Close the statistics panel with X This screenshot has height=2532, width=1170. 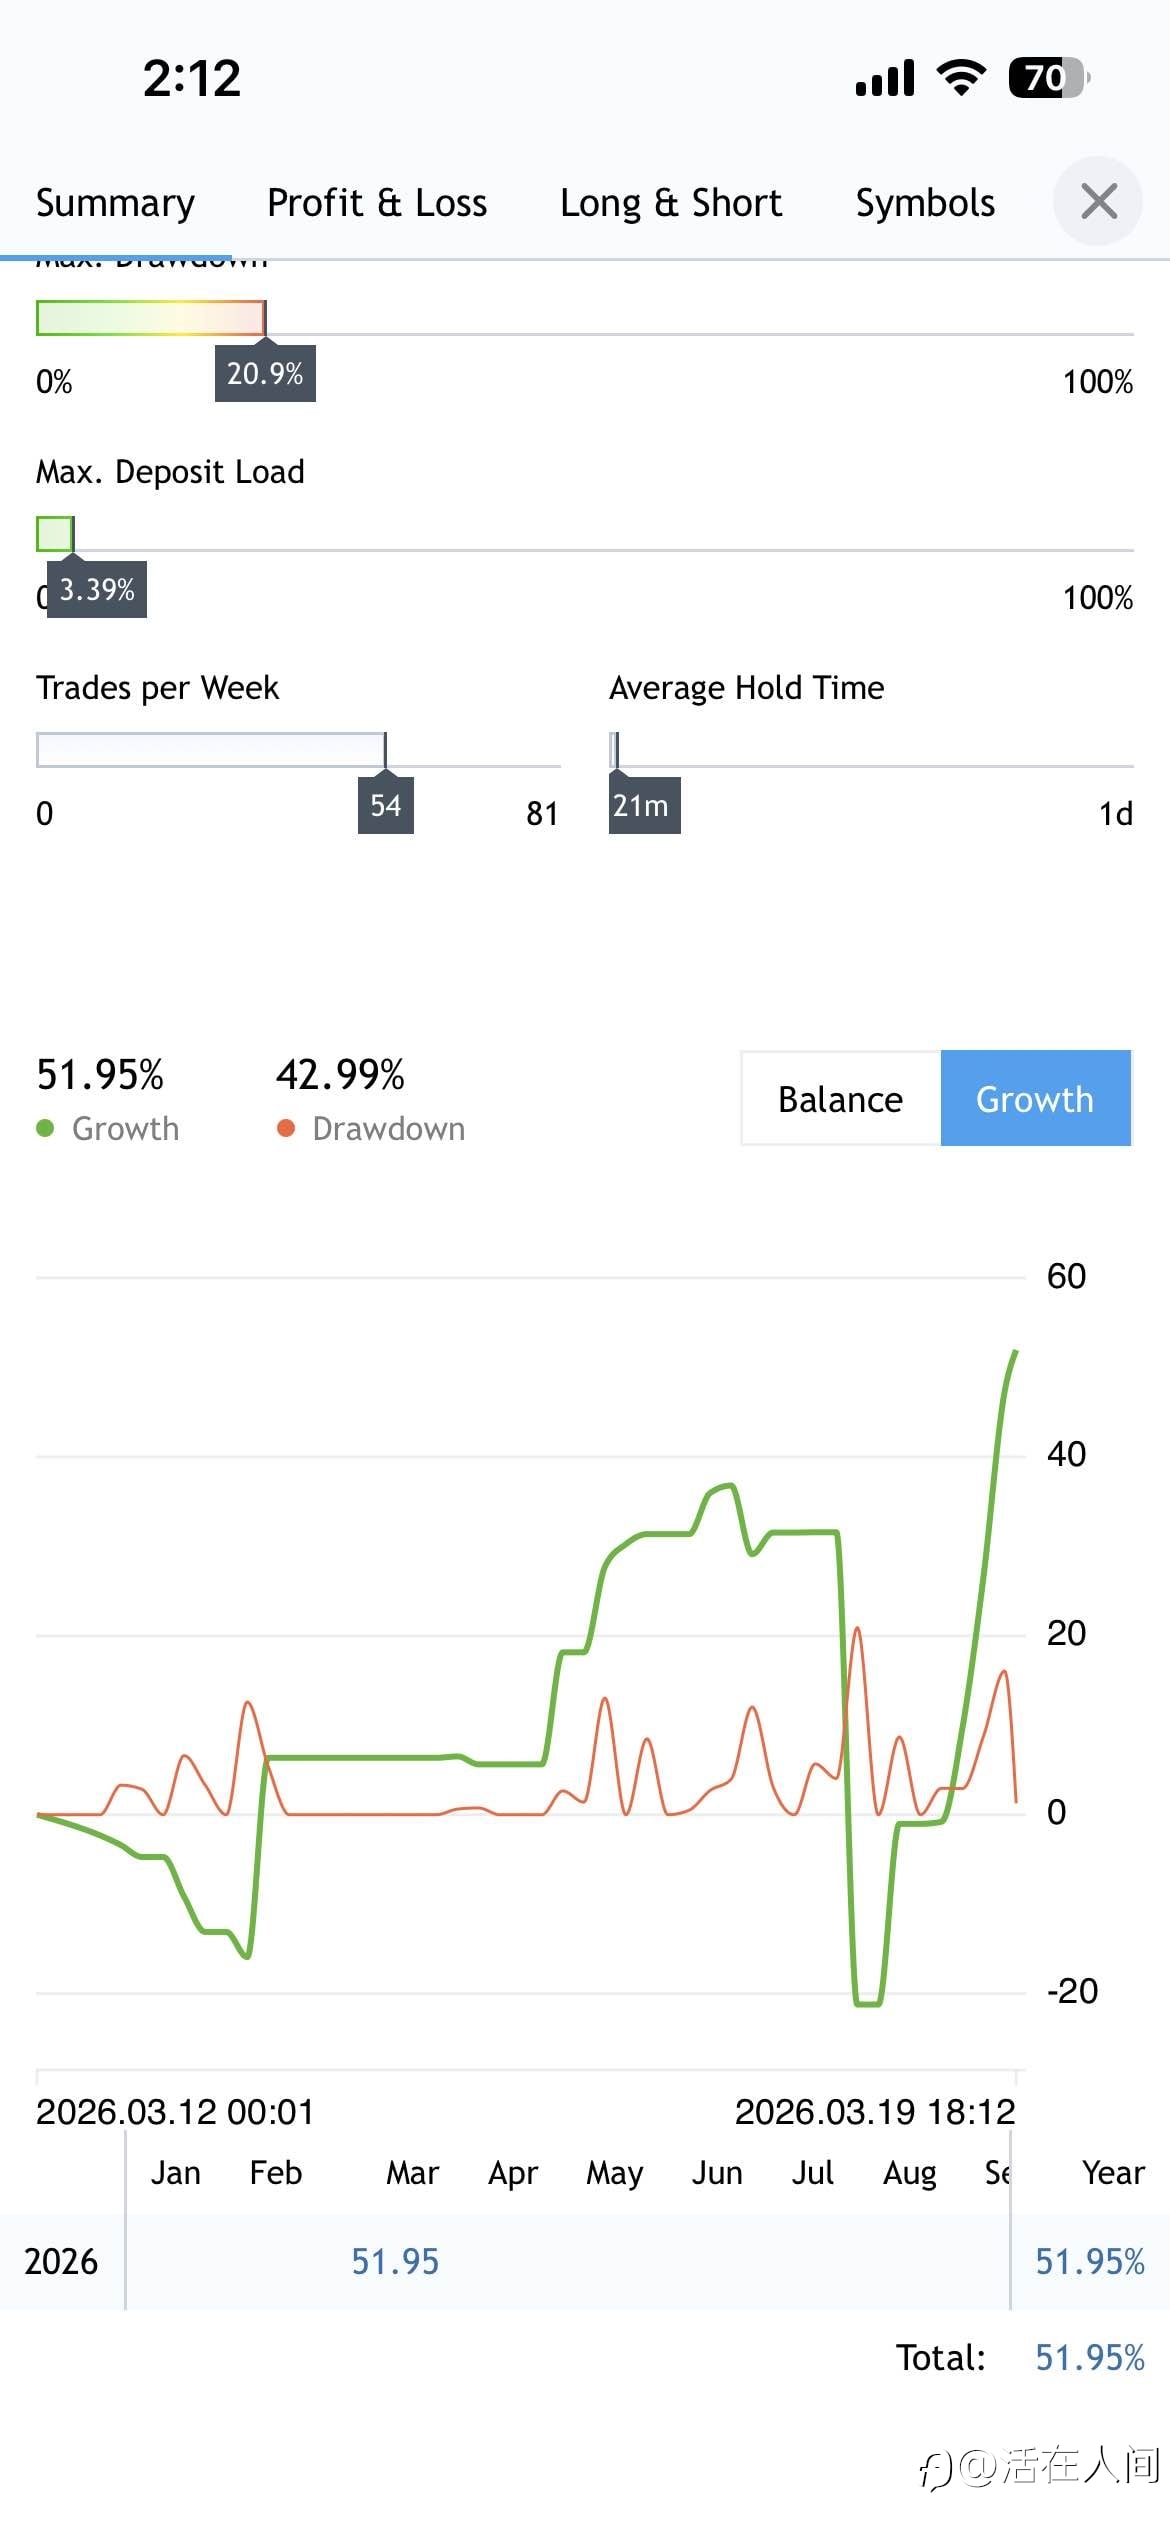coord(1098,202)
